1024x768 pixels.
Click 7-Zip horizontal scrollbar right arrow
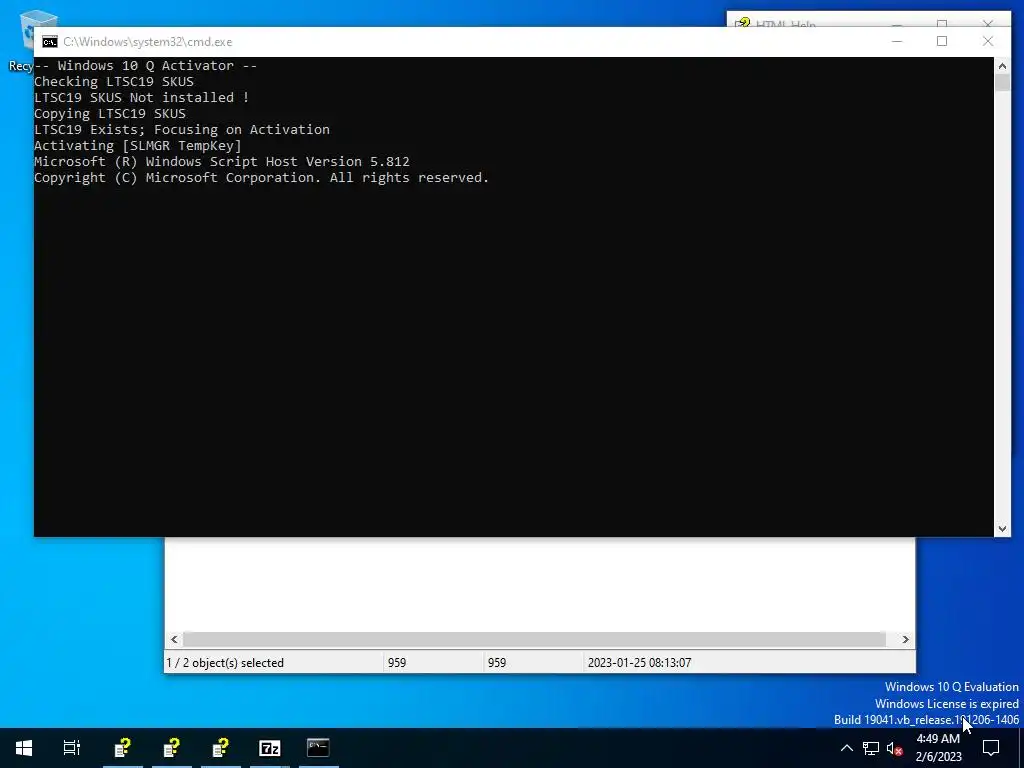point(905,639)
